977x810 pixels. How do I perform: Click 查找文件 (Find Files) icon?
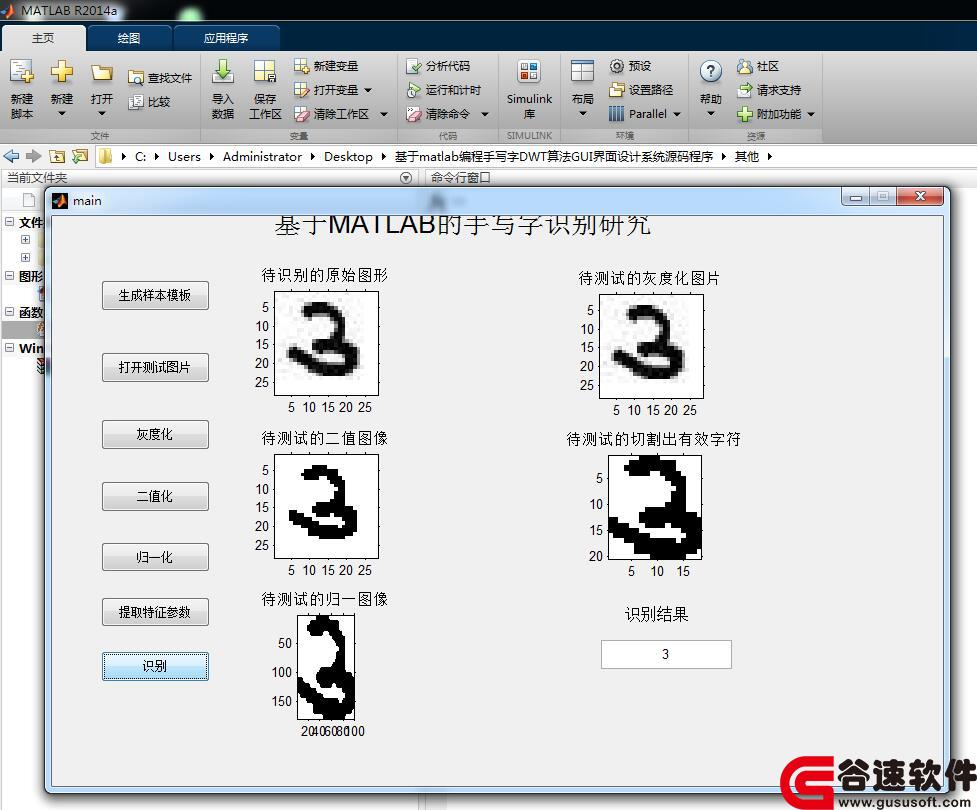136,78
